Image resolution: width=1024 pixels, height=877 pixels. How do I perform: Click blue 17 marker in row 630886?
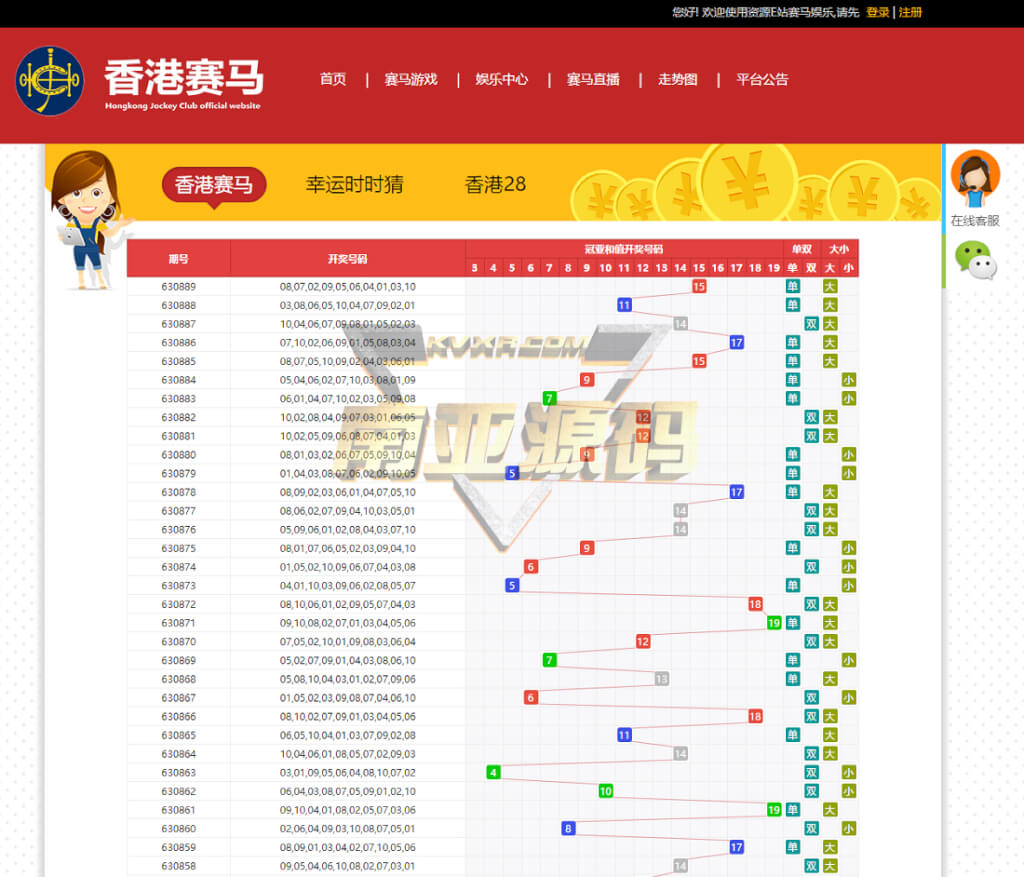[x=737, y=342]
